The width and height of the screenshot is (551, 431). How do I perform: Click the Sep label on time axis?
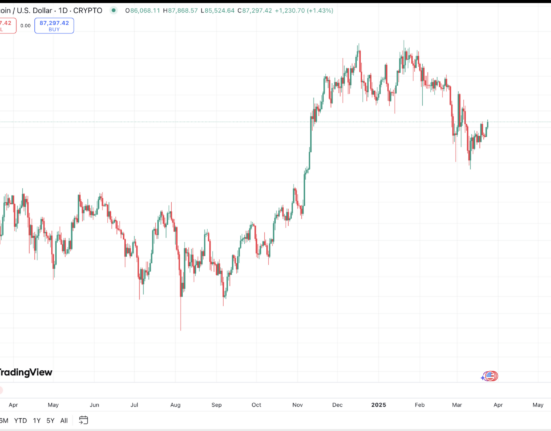[x=217, y=405]
